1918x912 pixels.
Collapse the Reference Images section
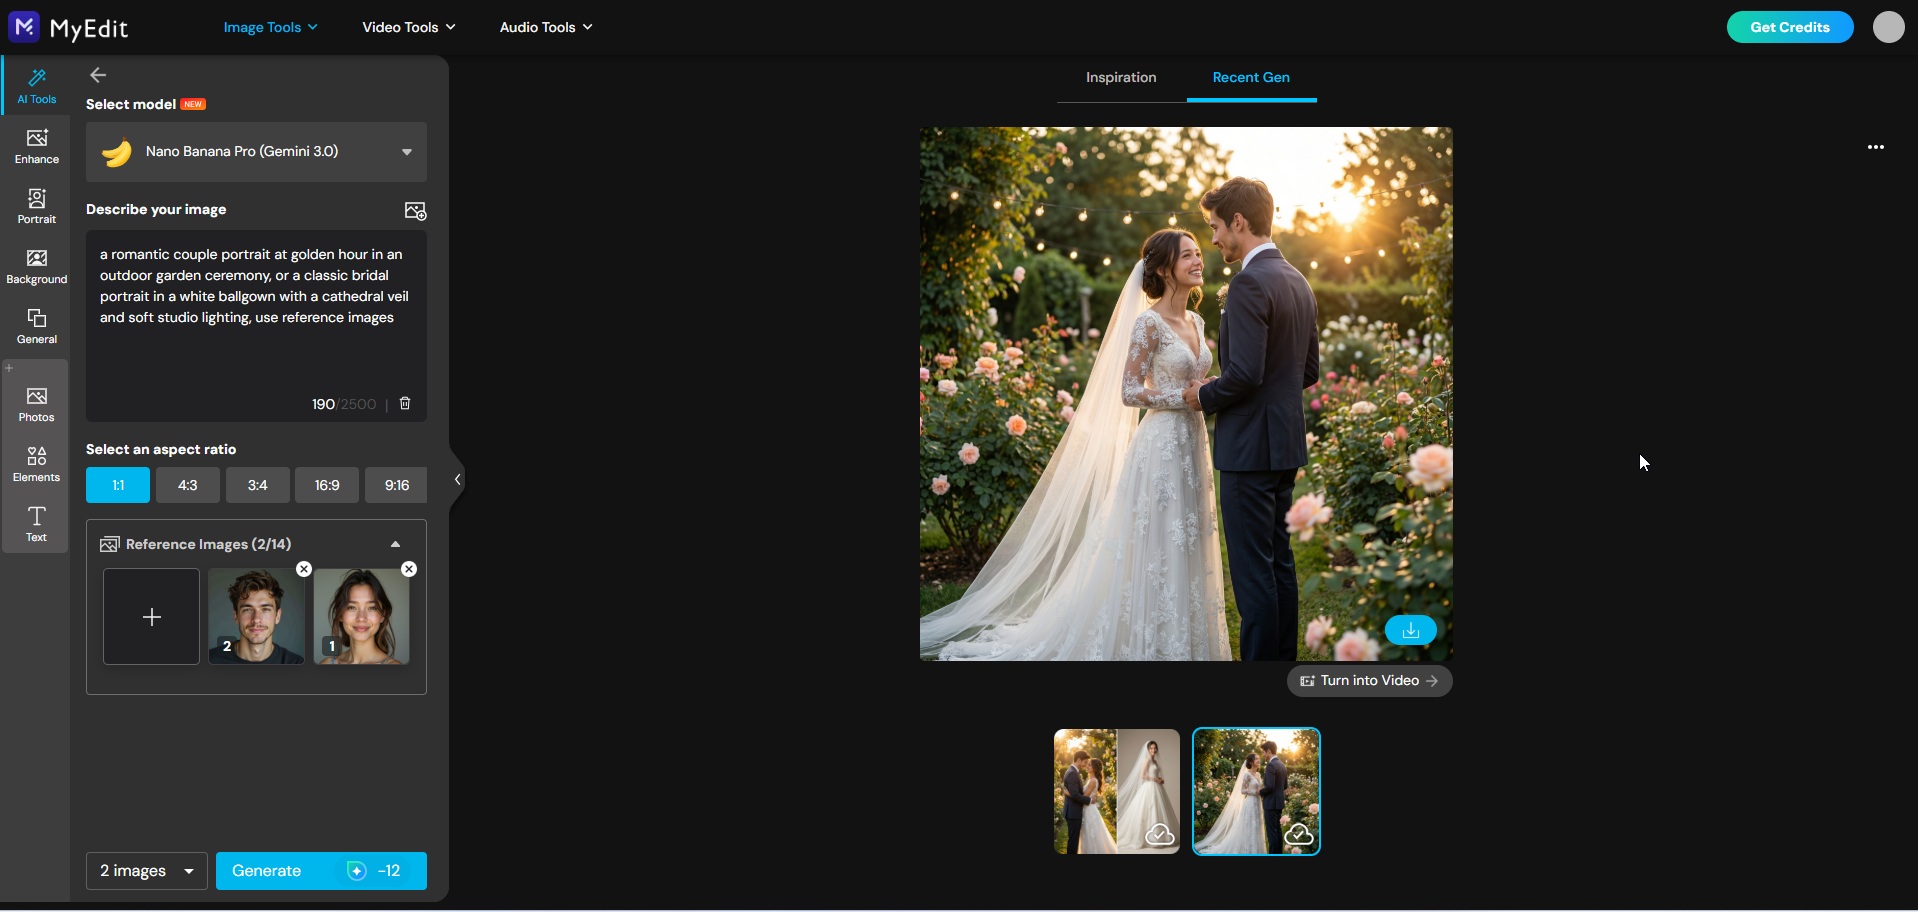pos(395,544)
